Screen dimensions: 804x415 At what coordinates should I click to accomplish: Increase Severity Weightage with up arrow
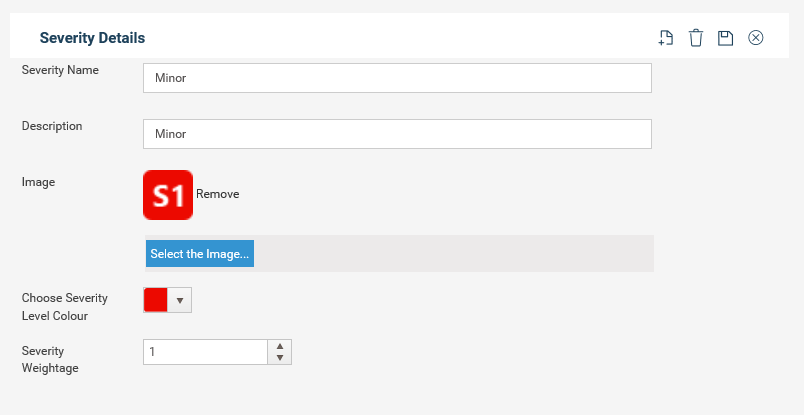[280, 346]
